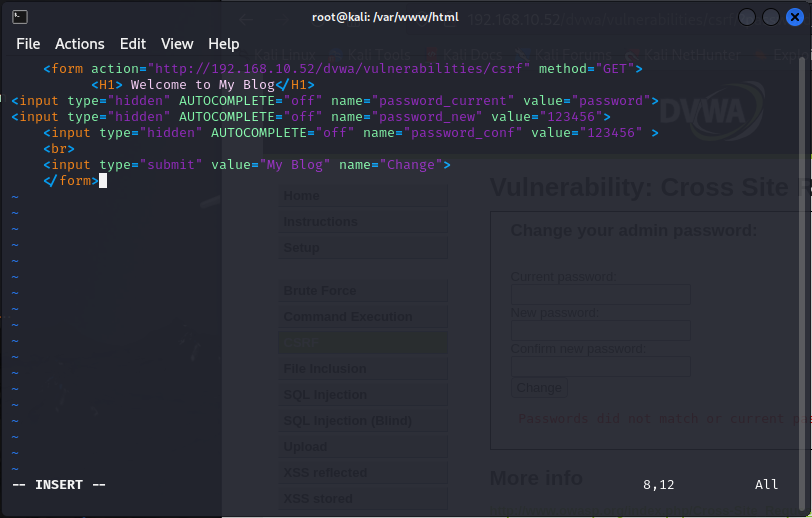Viewport: 812px width, 518px height.
Task: Open Setup in the DVWA sidebar
Action: [363, 248]
